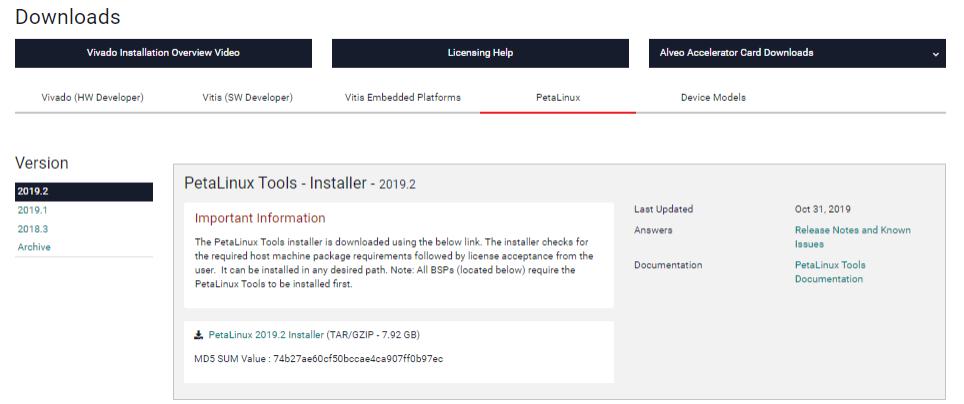The image size is (964, 404).
Task: Switch to the Vivado (HW Developer) tab
Action: [x=92, y=97]
